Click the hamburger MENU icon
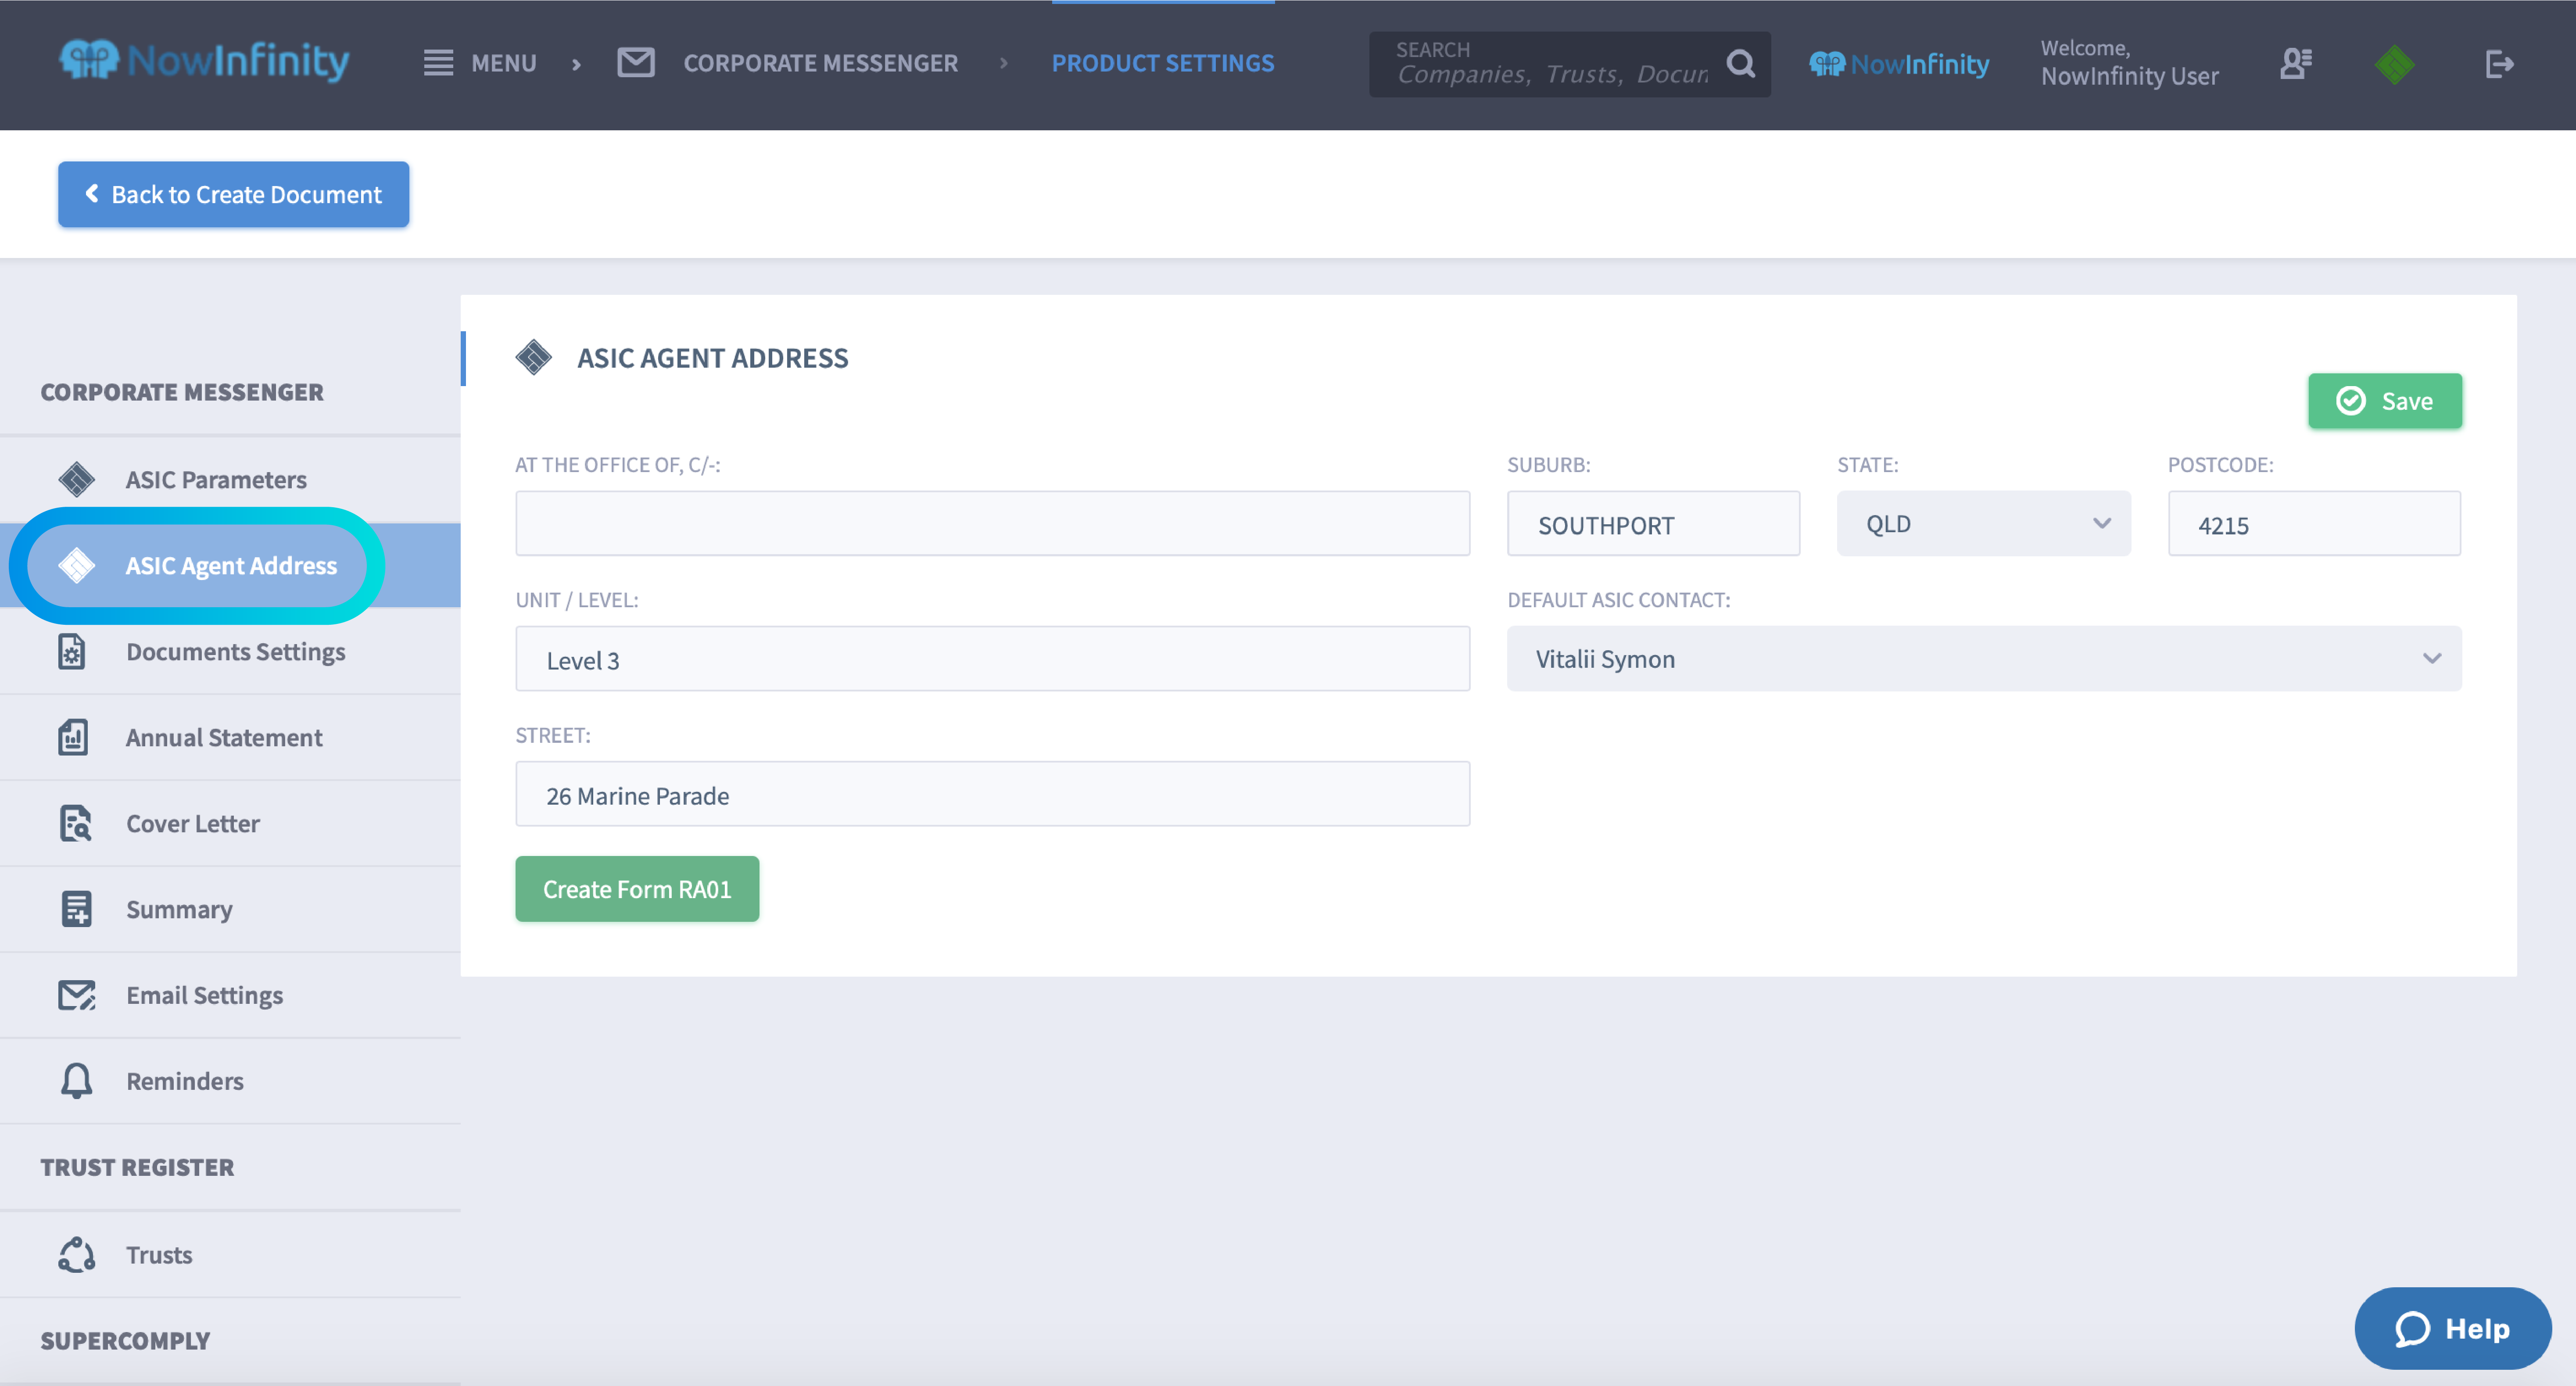2576x1386 pixels. click(x=438, y=63)
